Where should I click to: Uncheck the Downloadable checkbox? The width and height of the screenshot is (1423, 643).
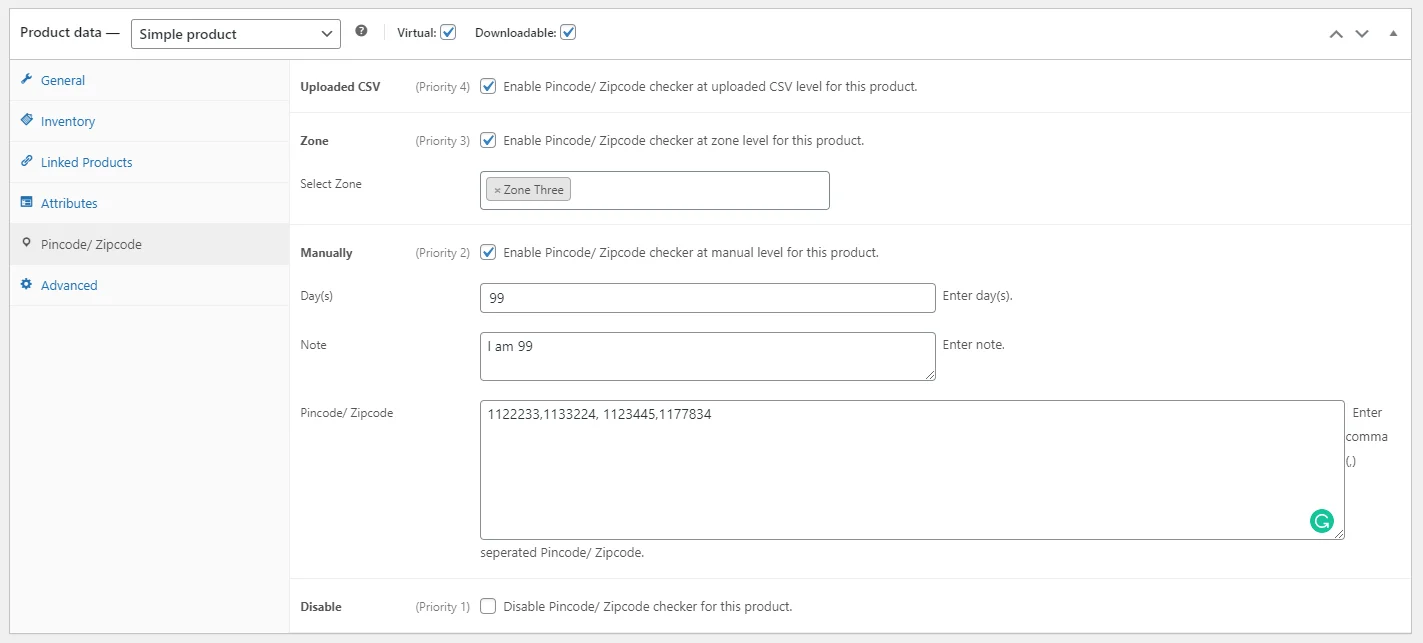[x=568, y=33]
